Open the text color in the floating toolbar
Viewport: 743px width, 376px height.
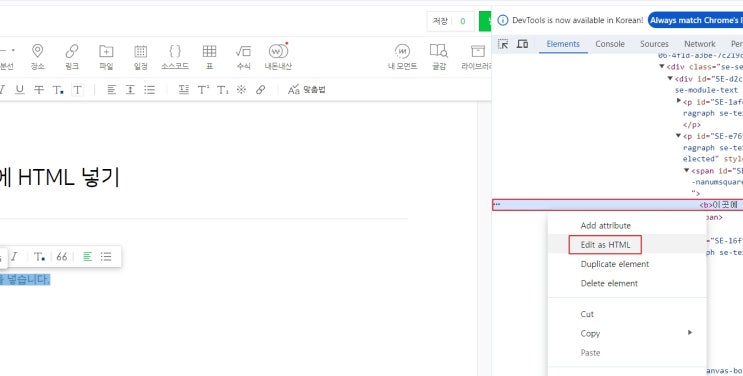(39, 257)
